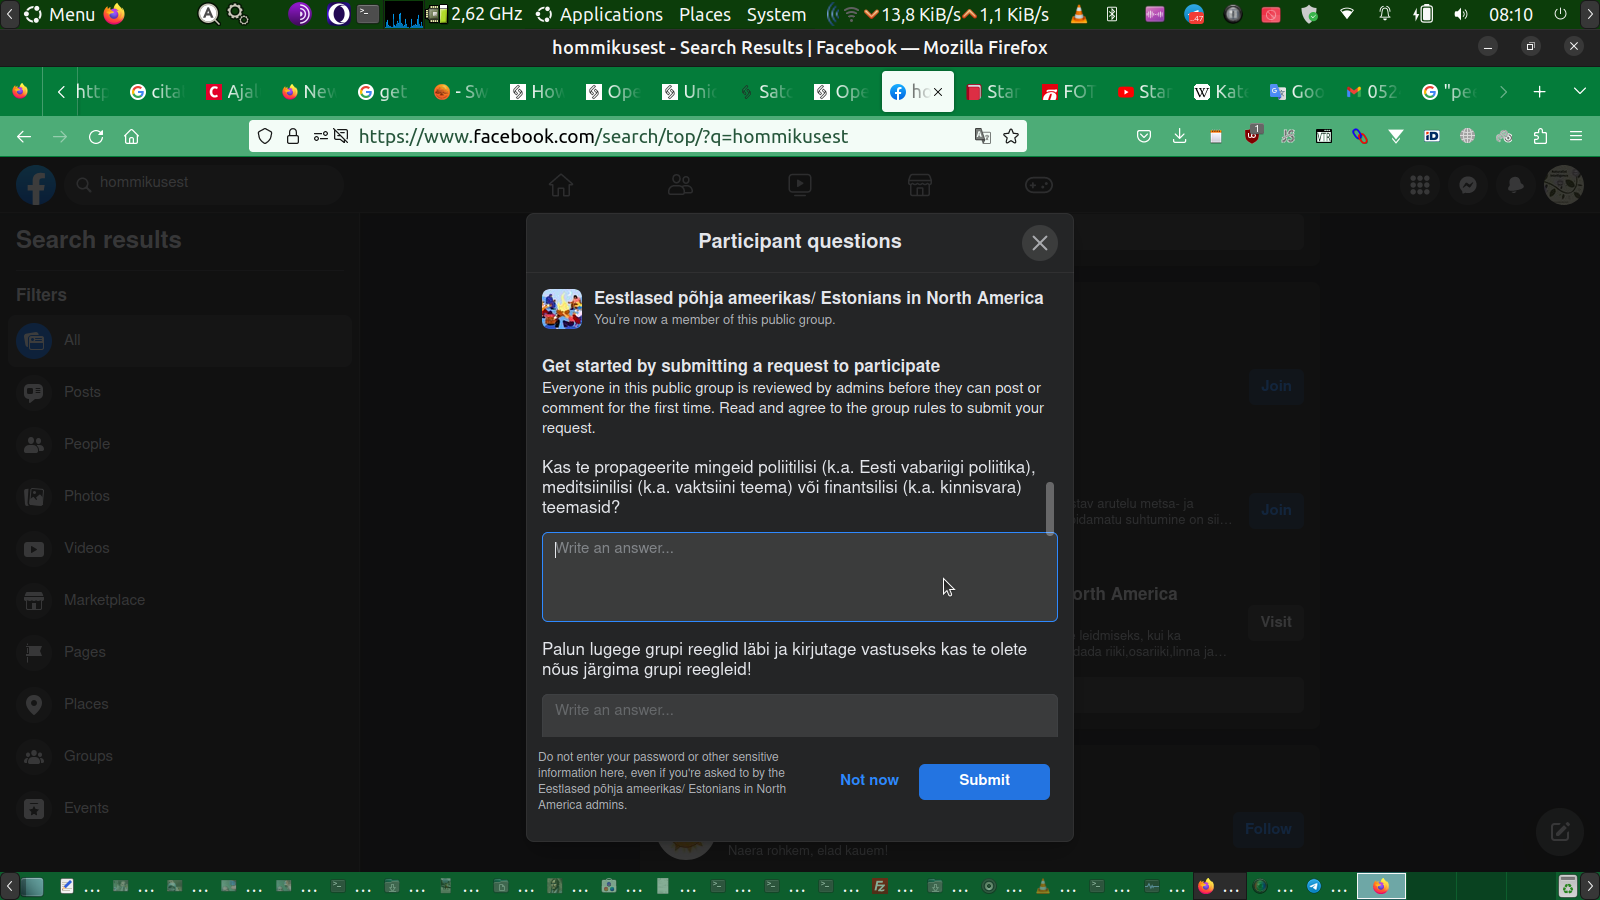
Task: Click the URL address bar
Action: [638, 137]
